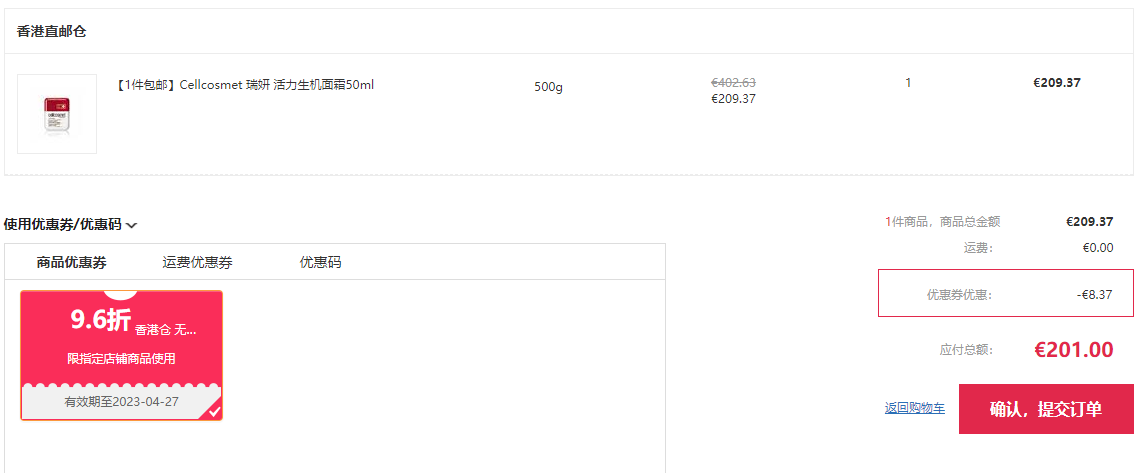Click the checkmark corner on the selected coupon
The image size is (1147, 473).
point(214,411)
